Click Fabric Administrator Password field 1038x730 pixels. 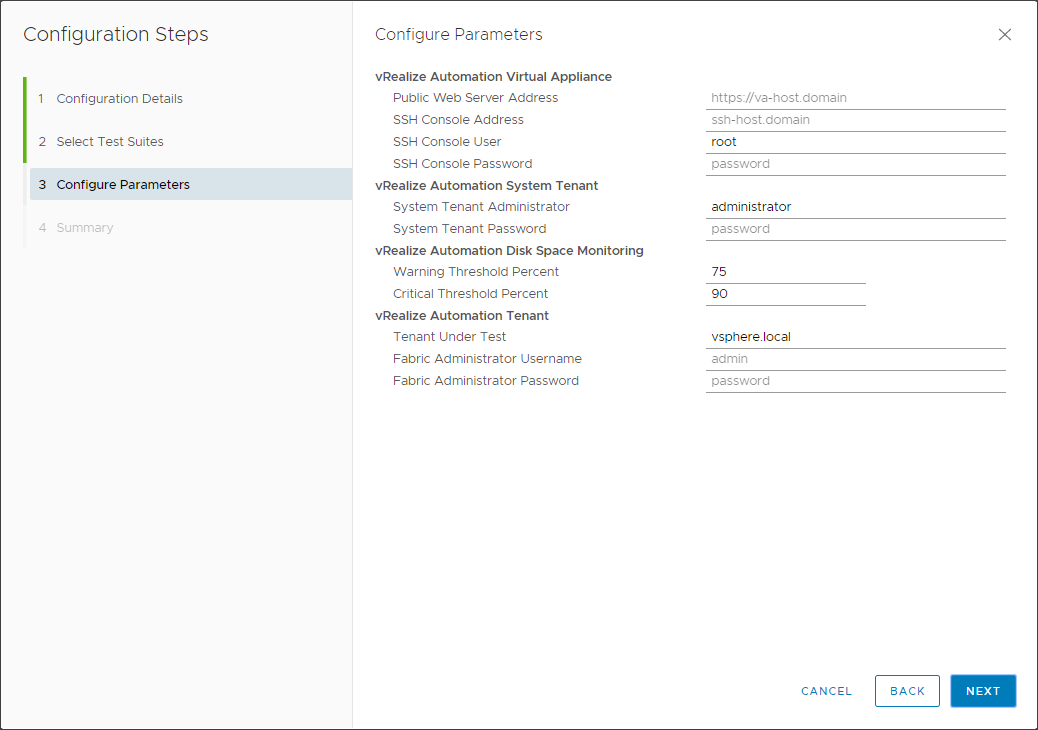(855, 381)
